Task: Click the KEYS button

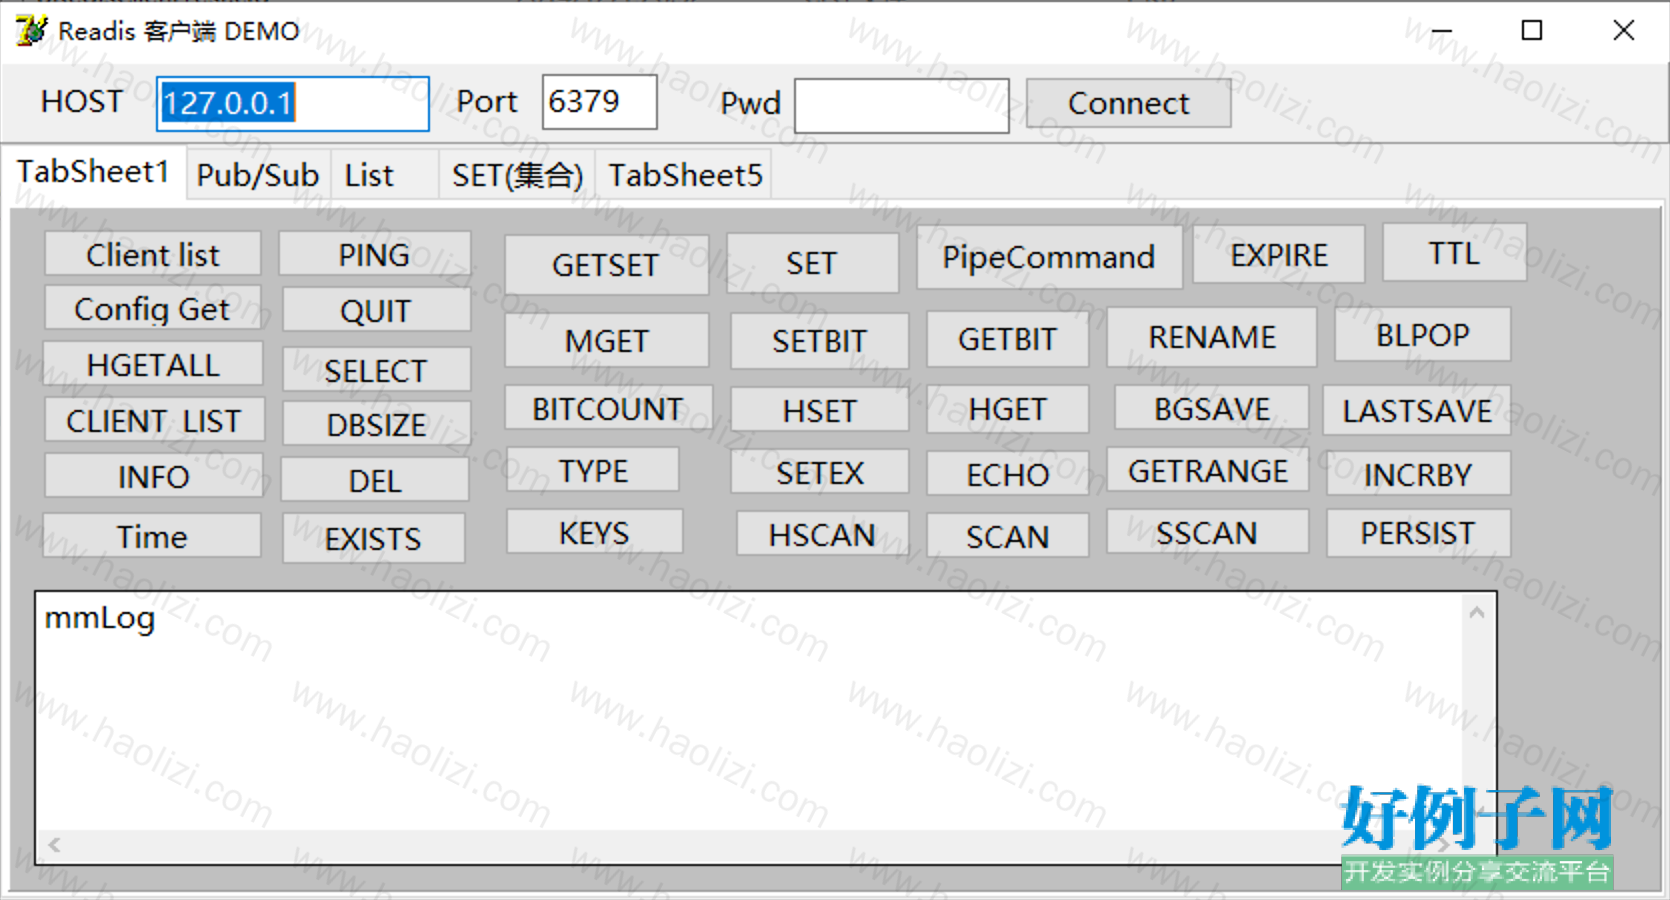Action: click(x=594, y=532)
